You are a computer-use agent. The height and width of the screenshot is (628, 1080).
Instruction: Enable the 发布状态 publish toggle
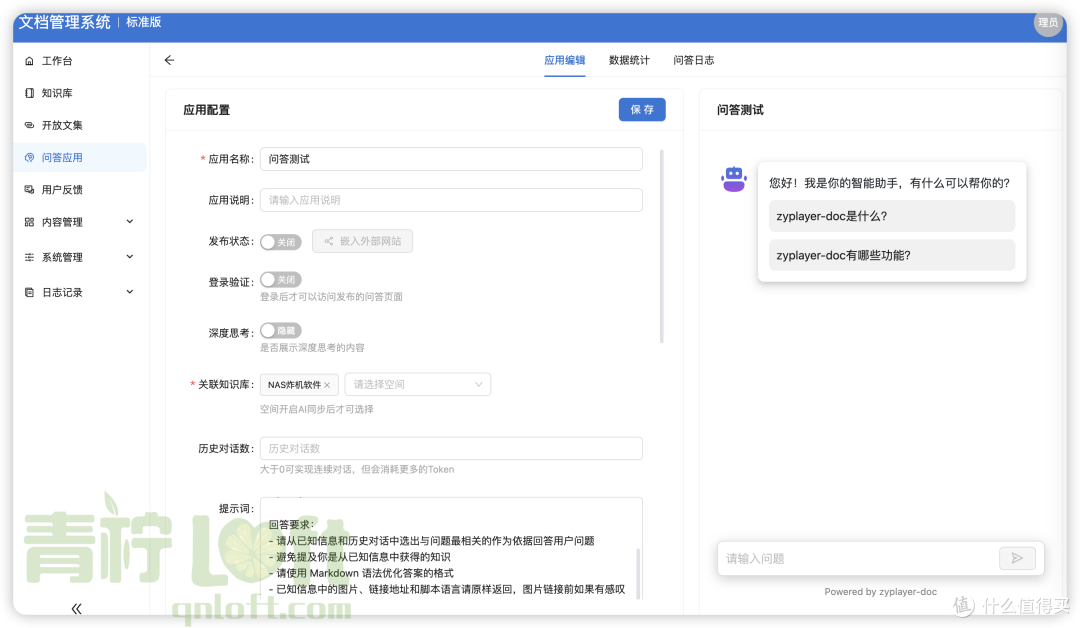click(280, 241)
